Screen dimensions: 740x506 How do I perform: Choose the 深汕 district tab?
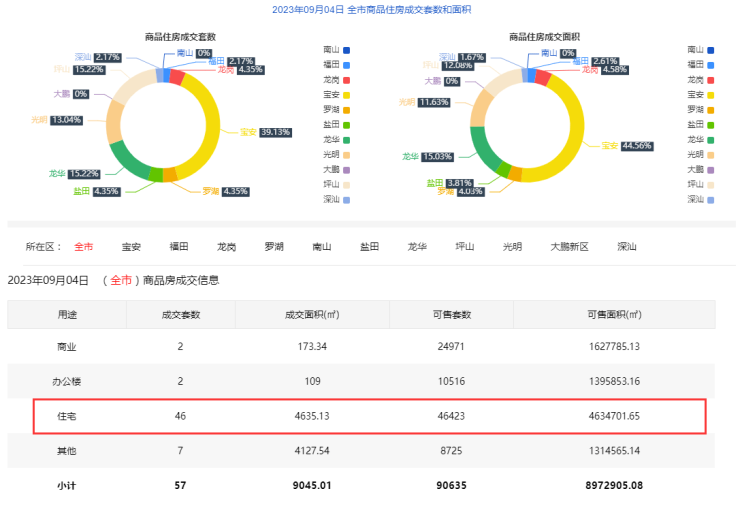[x=627, y=246]
